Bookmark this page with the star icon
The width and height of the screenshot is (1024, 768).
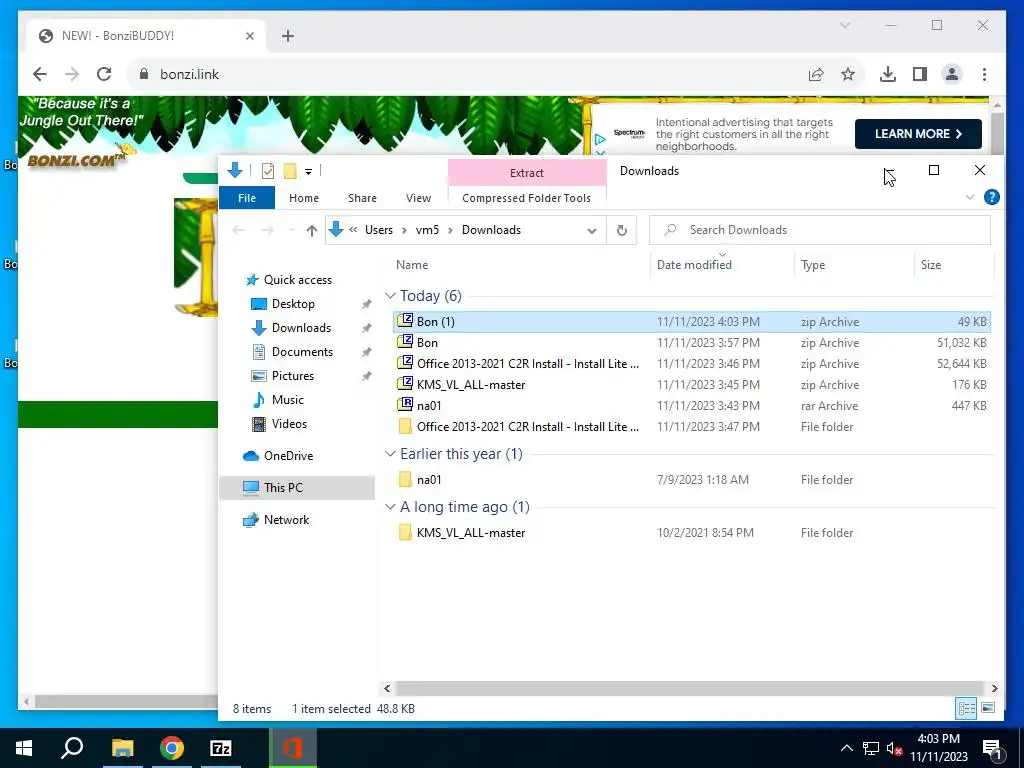coord(848,74)
